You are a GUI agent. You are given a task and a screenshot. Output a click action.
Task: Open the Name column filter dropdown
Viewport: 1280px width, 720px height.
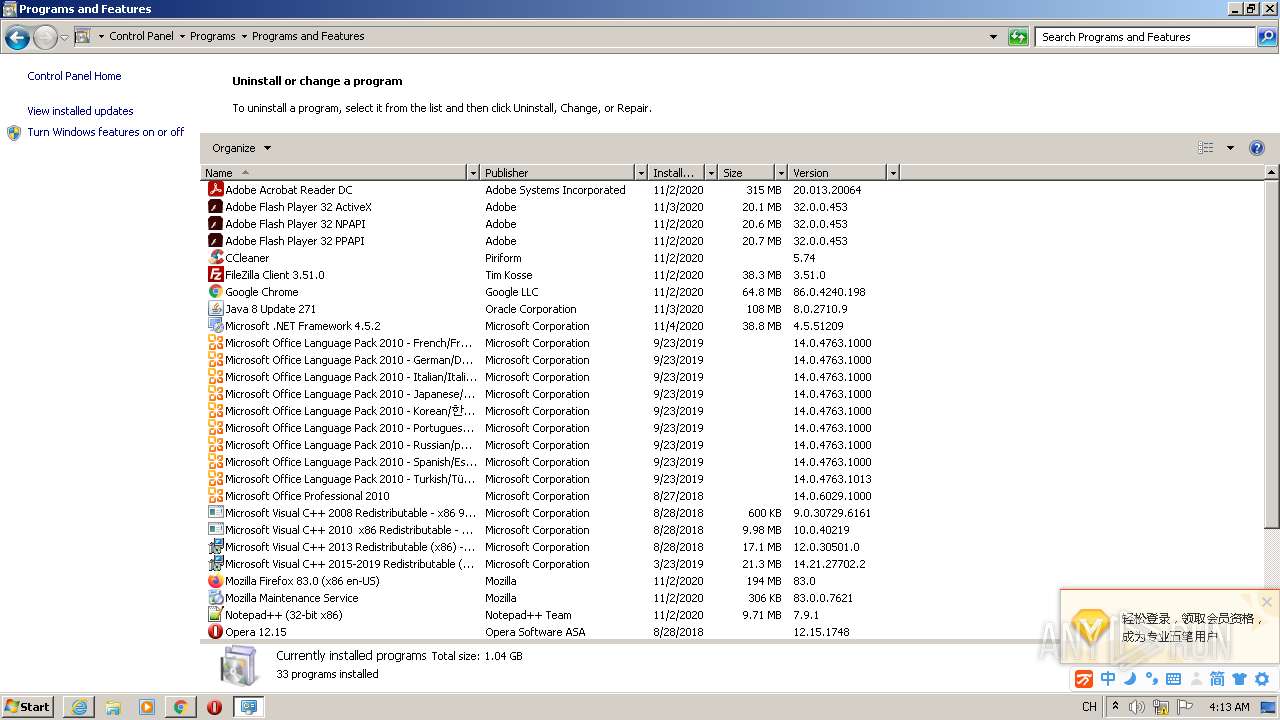click(x=473, y=173)
